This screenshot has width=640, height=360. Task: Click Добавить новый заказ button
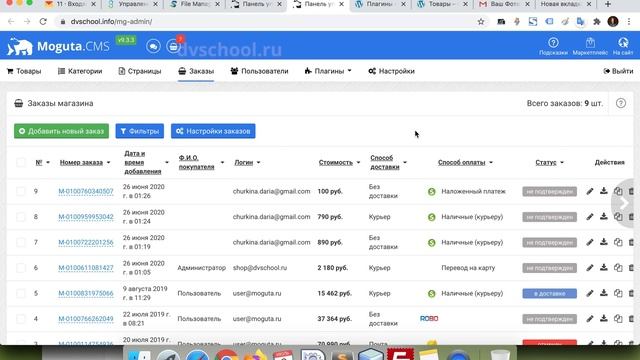click(x=61, y=131)
